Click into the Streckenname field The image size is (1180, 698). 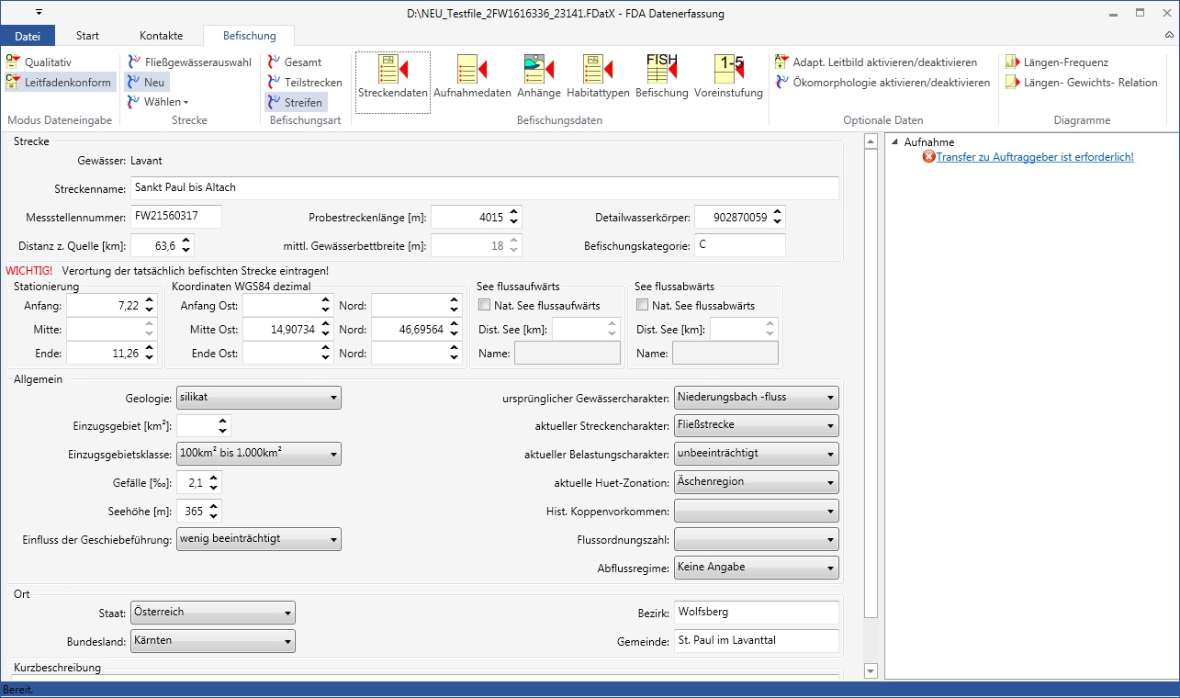pyautogui.click(x=485, y=187)
